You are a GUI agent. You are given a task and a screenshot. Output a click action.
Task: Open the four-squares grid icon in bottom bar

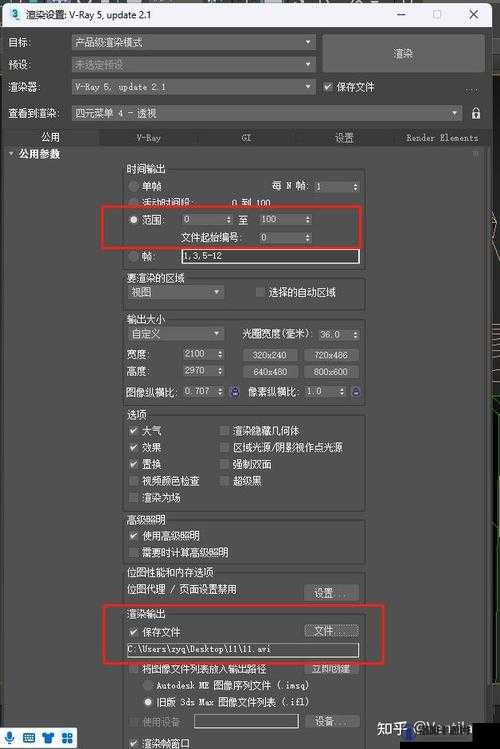point(67,738)
